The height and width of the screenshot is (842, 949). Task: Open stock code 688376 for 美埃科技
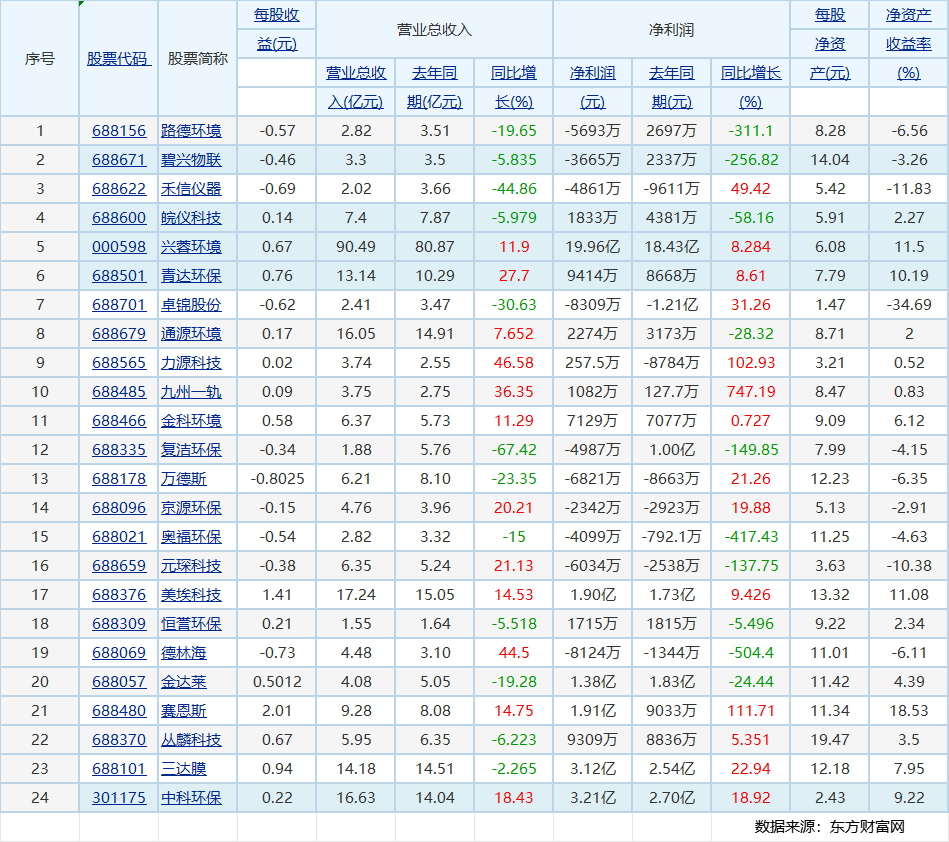118,594
